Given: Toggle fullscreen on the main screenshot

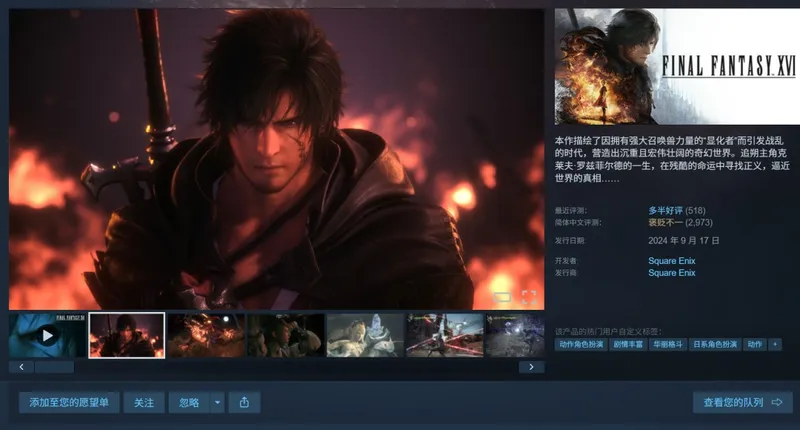Looking at the screenshot, I should [529, 297].
